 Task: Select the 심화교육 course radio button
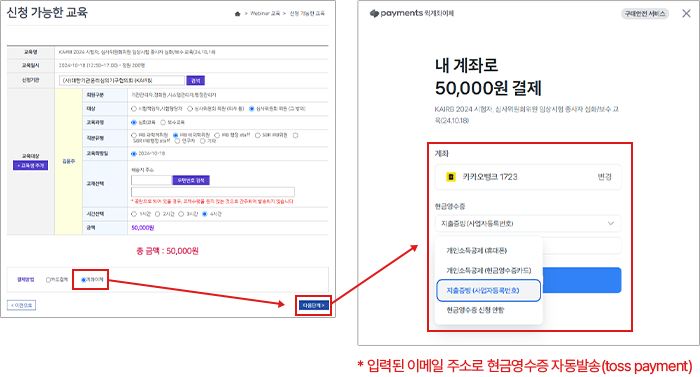pyautogui.click(x=133, y=122)
